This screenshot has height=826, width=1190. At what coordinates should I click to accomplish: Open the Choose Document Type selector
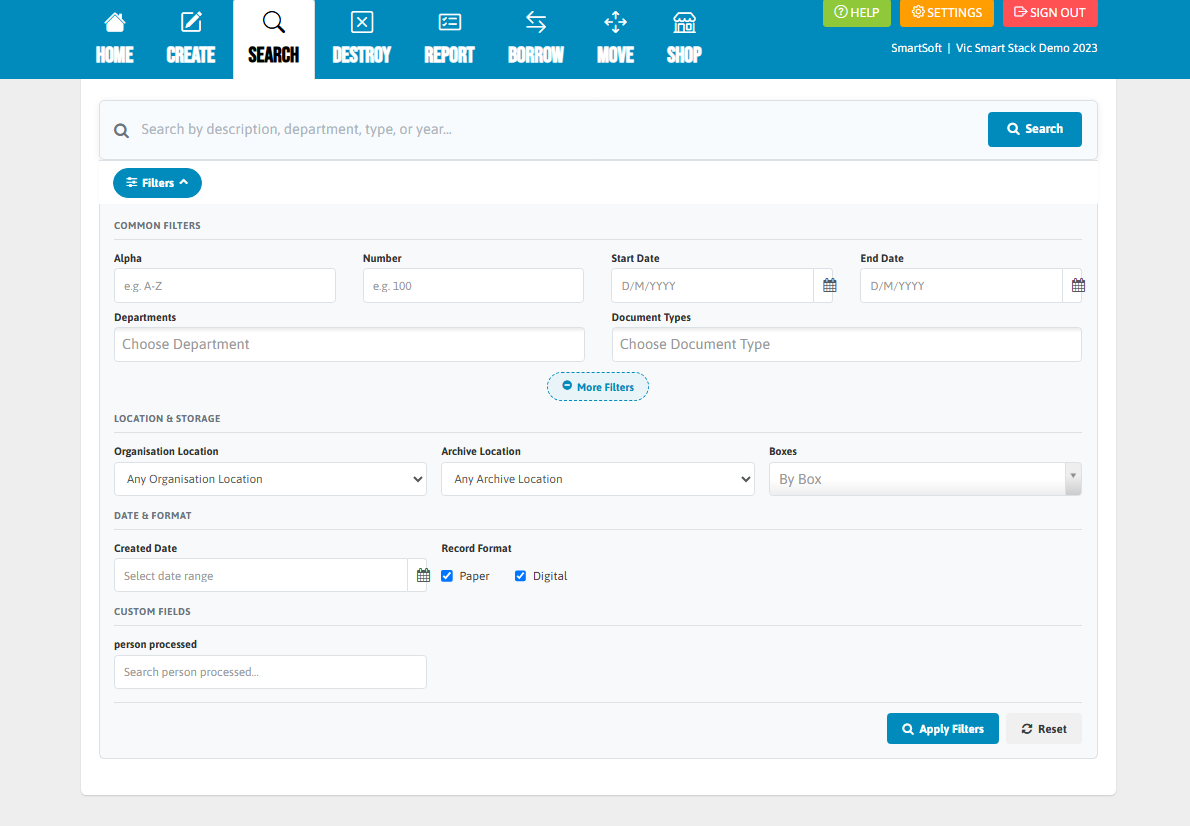846,345
